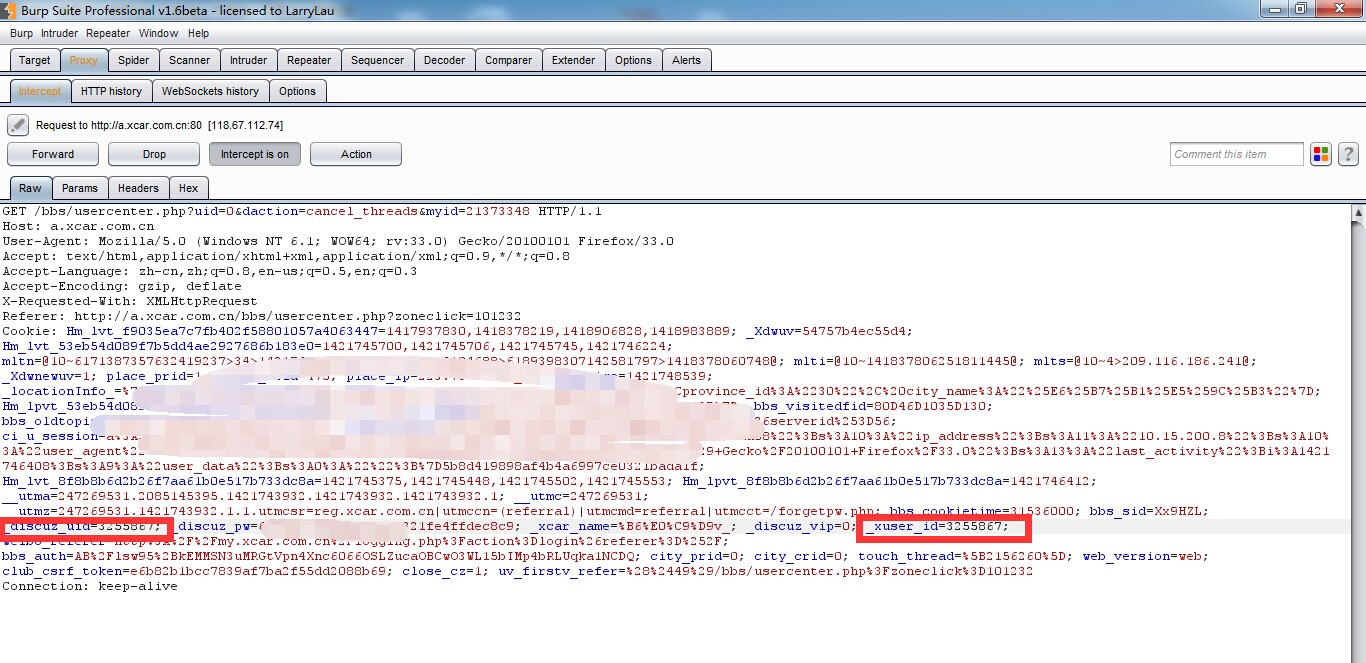Image resolution: width=1366 pixels, height=663 pixels.
Task: Drop the intercepted request
Action: [154, 154]
